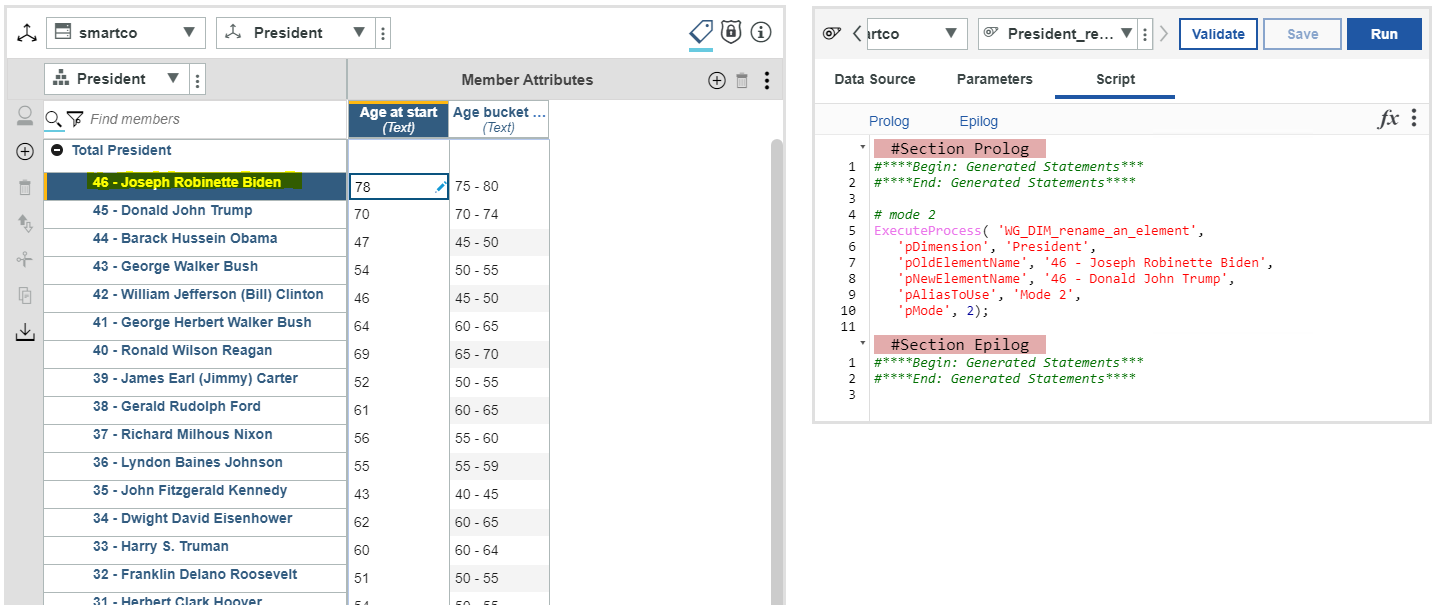Click age cell 69 for Ronald Wilson Reagan

399,354
